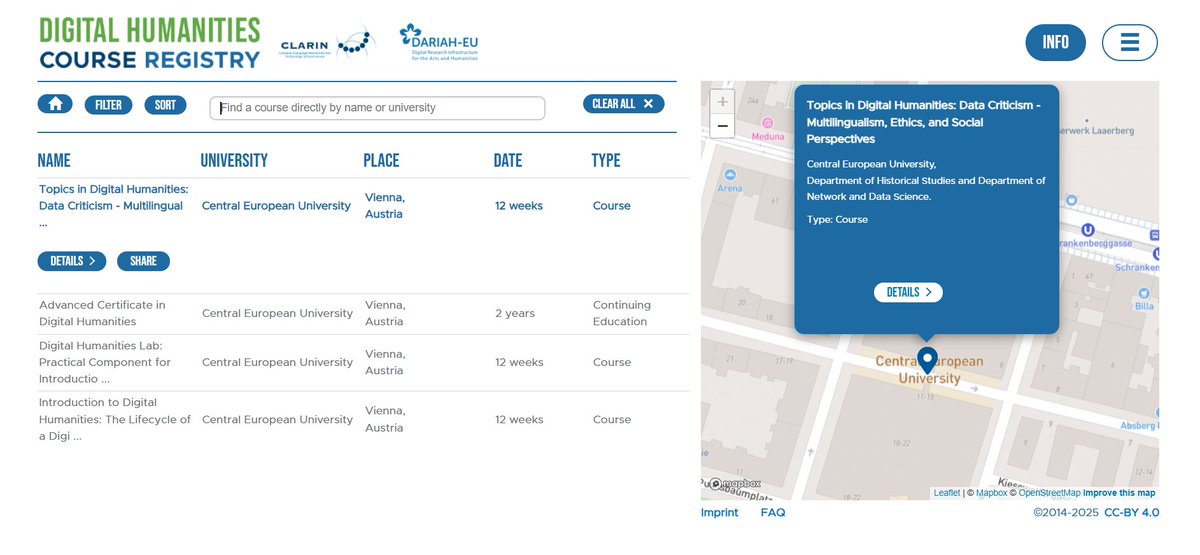Open the Imprint link
Viewport: 1200px width, 555px height.
719,513
